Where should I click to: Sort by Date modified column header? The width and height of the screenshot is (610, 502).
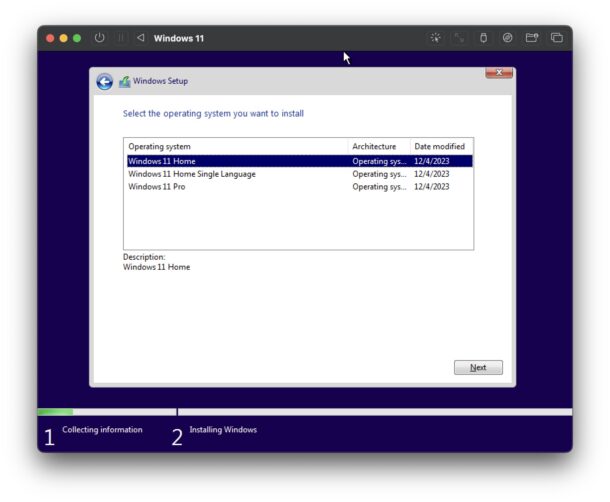(440, 146)
